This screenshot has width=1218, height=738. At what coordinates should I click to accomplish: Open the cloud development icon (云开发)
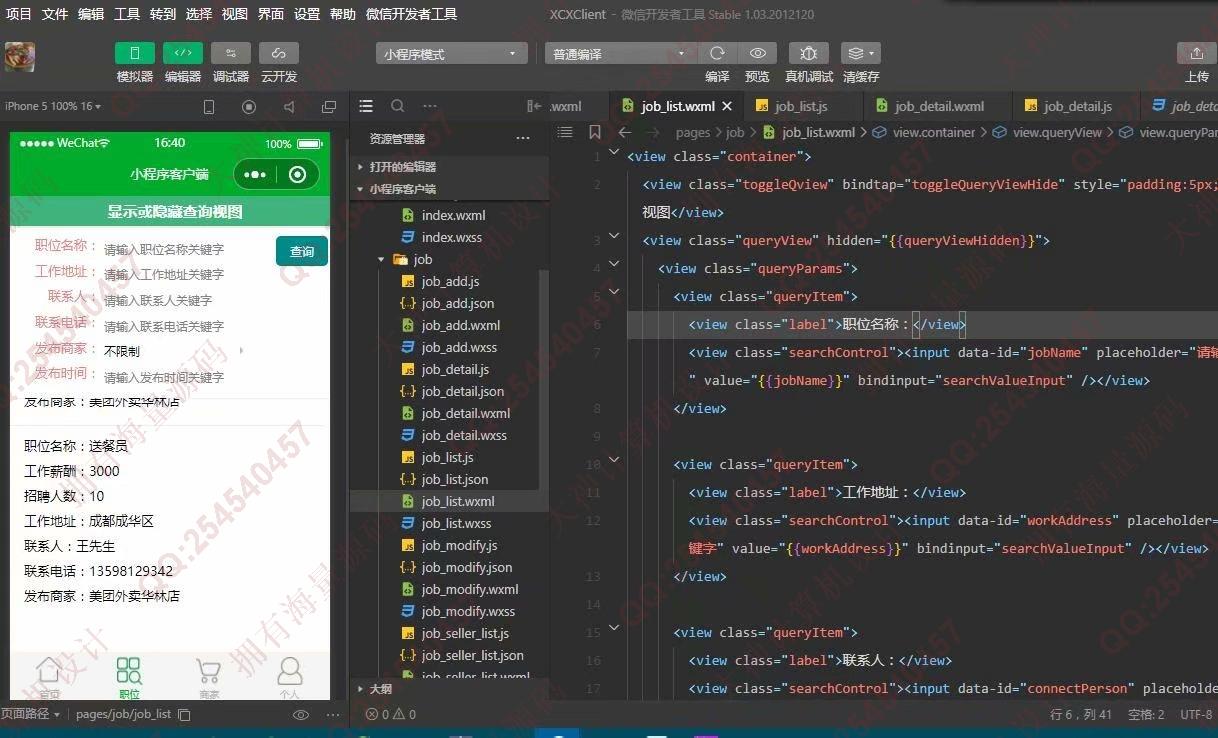coord(279,53)
